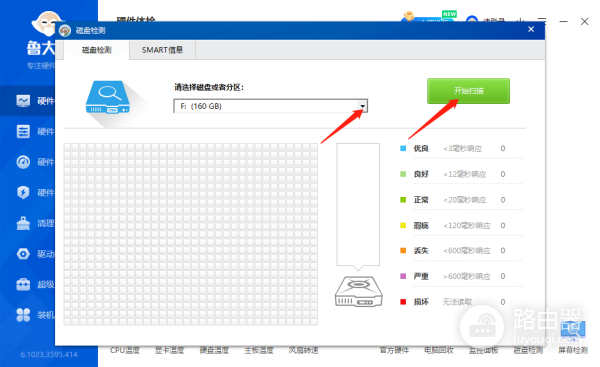Open 磁盘检测 in the main window bottom bar
Image resolution: width=600 pixels, height=367 pixels.
point(528,350)
